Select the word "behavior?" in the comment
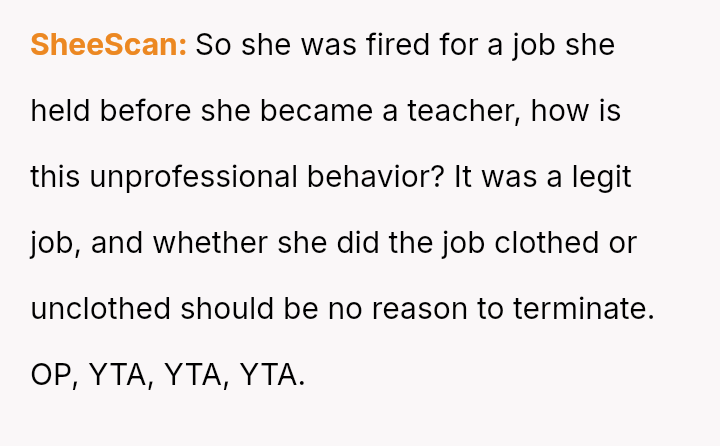This screenshot has height=446, width=720. (375, 177)
